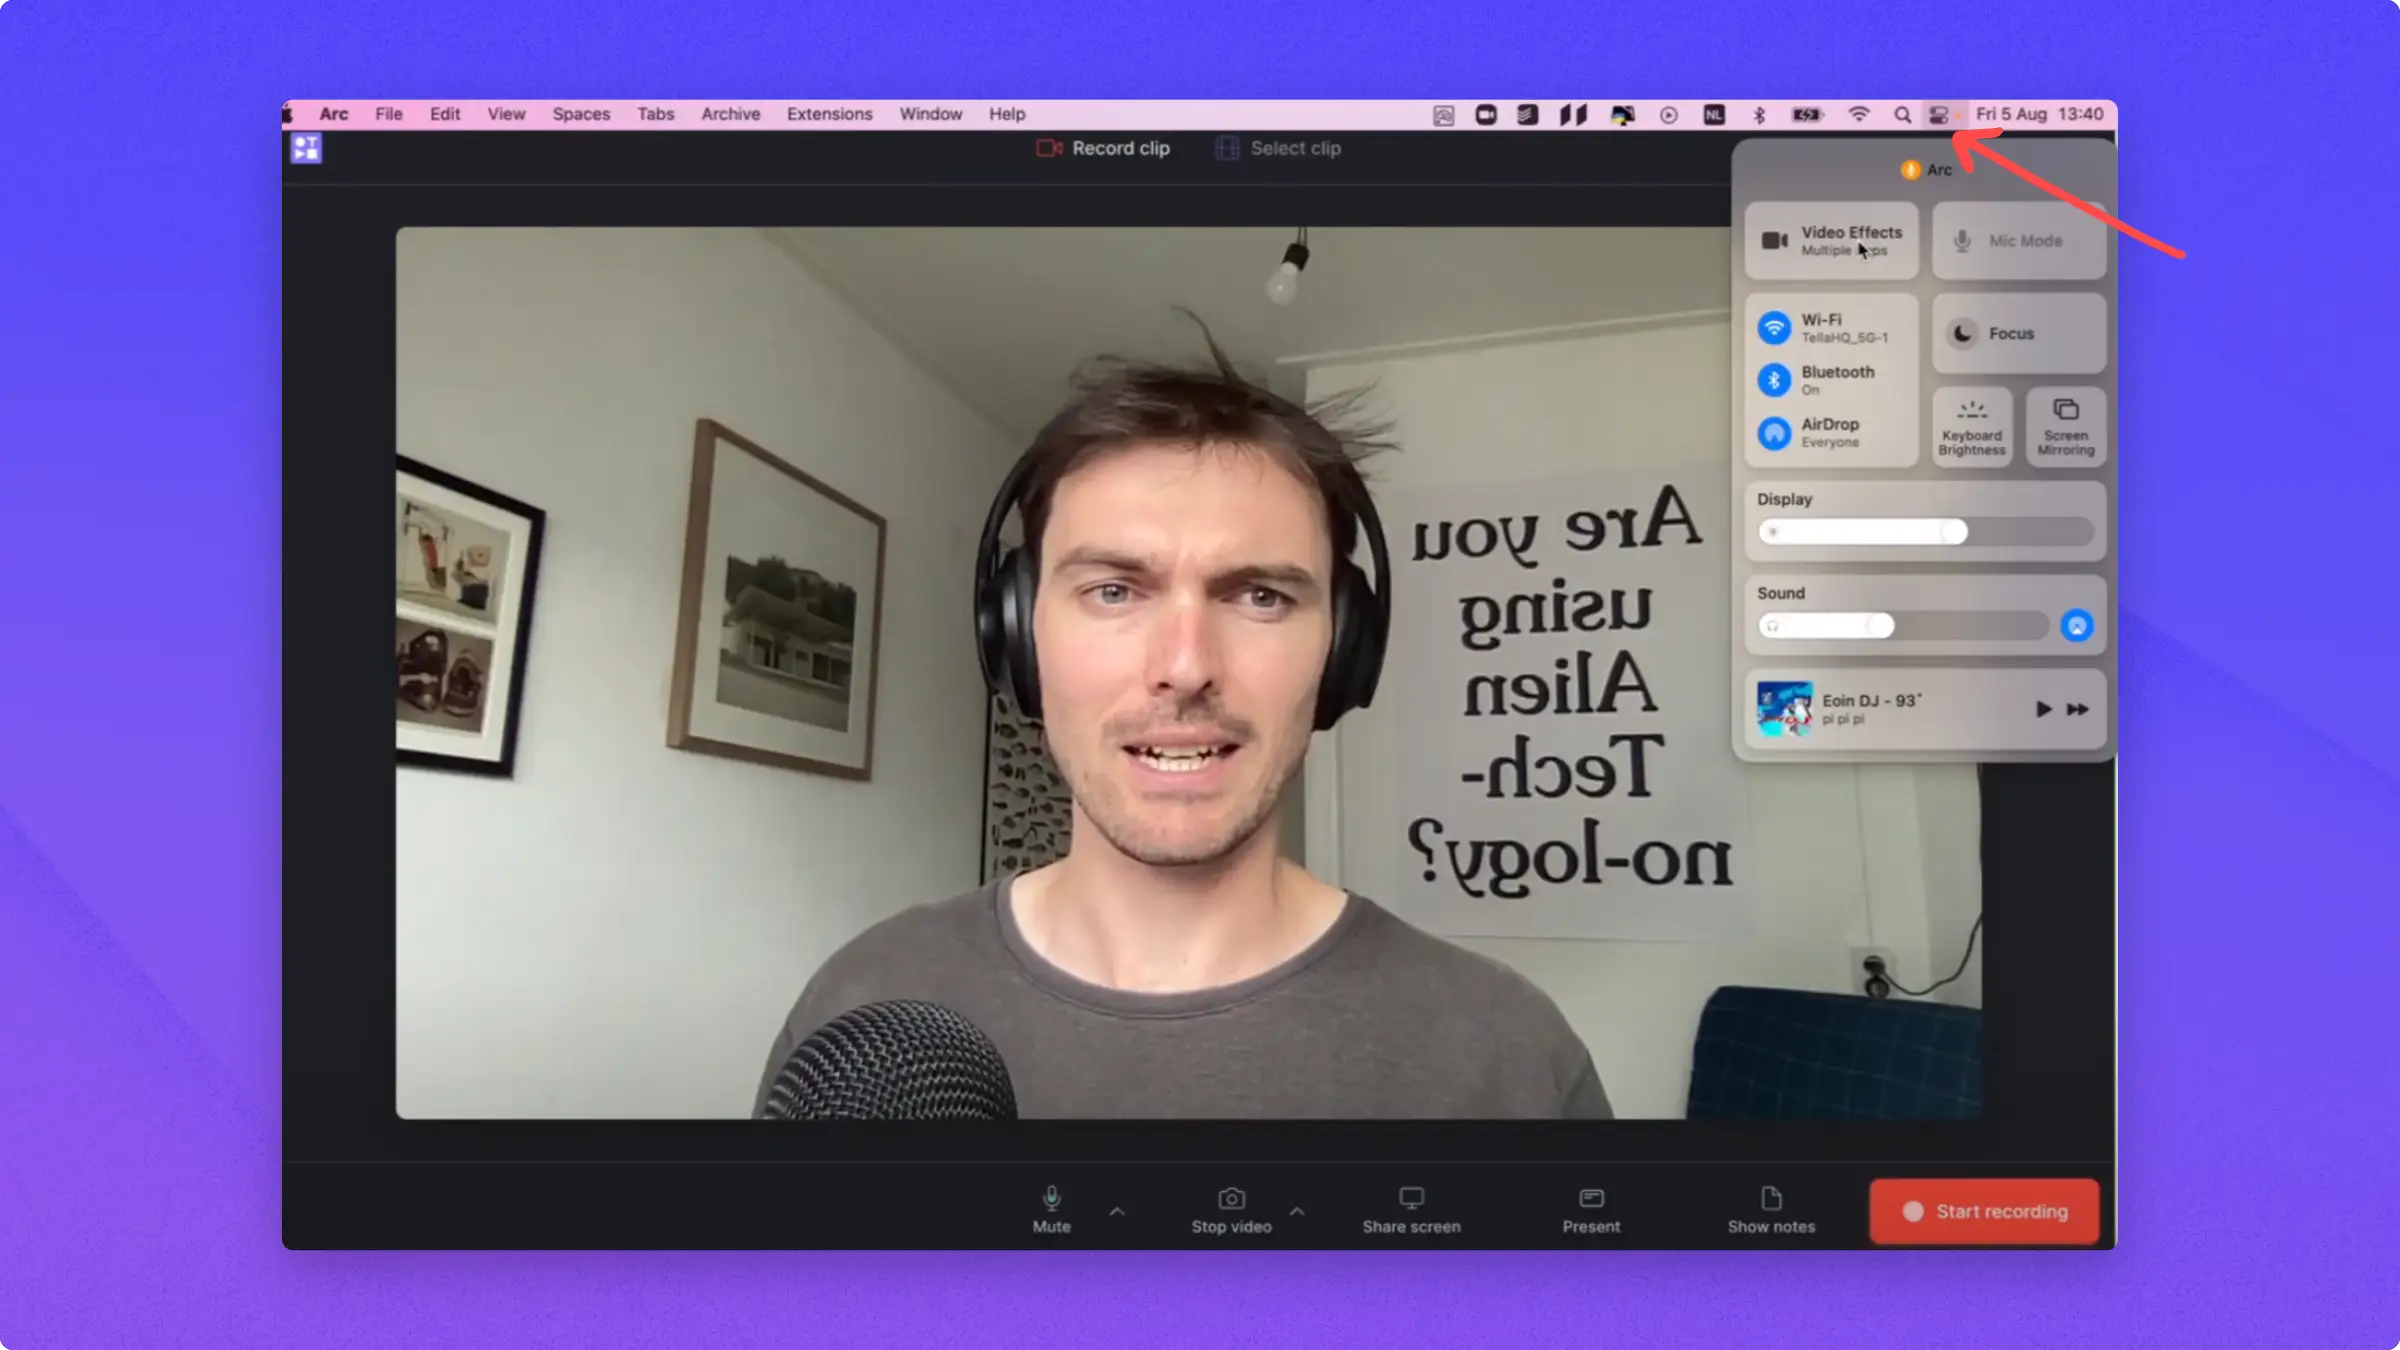Viewport: 2400px width, 1350px height.
Task: Expand the microphone options chevron
Action: 1117,1211
